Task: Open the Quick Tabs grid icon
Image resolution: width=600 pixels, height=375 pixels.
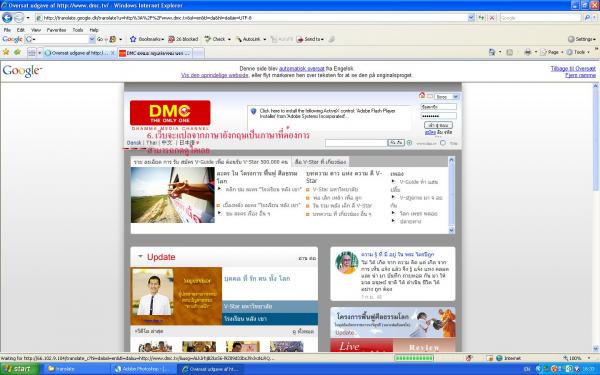Action: click(32, 53)
